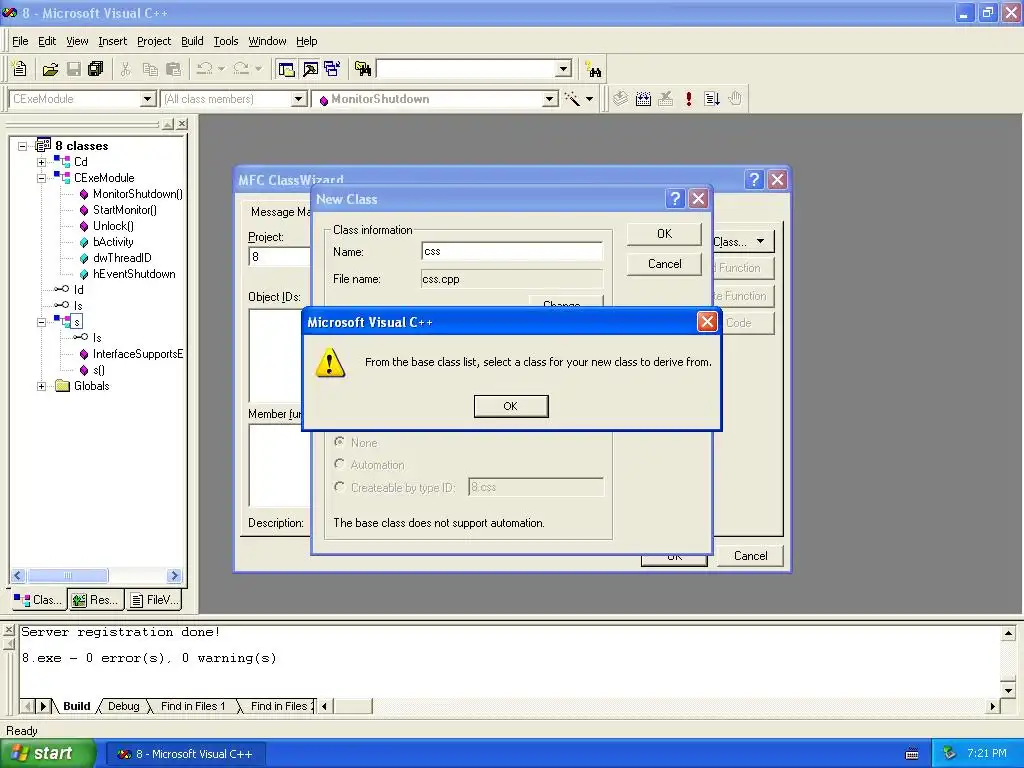The width and height of the screenshot is (1024, 768).
Task: Click OK in the warning message box
Action: pos(511,406)
